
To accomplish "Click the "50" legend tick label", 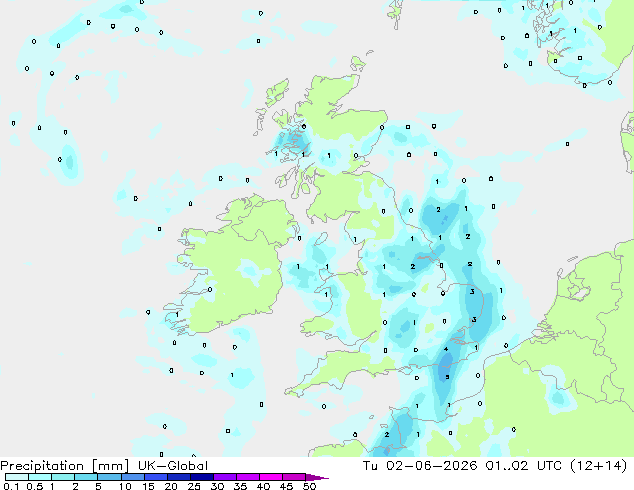I will pyautogui.click(x=309, y=486).
